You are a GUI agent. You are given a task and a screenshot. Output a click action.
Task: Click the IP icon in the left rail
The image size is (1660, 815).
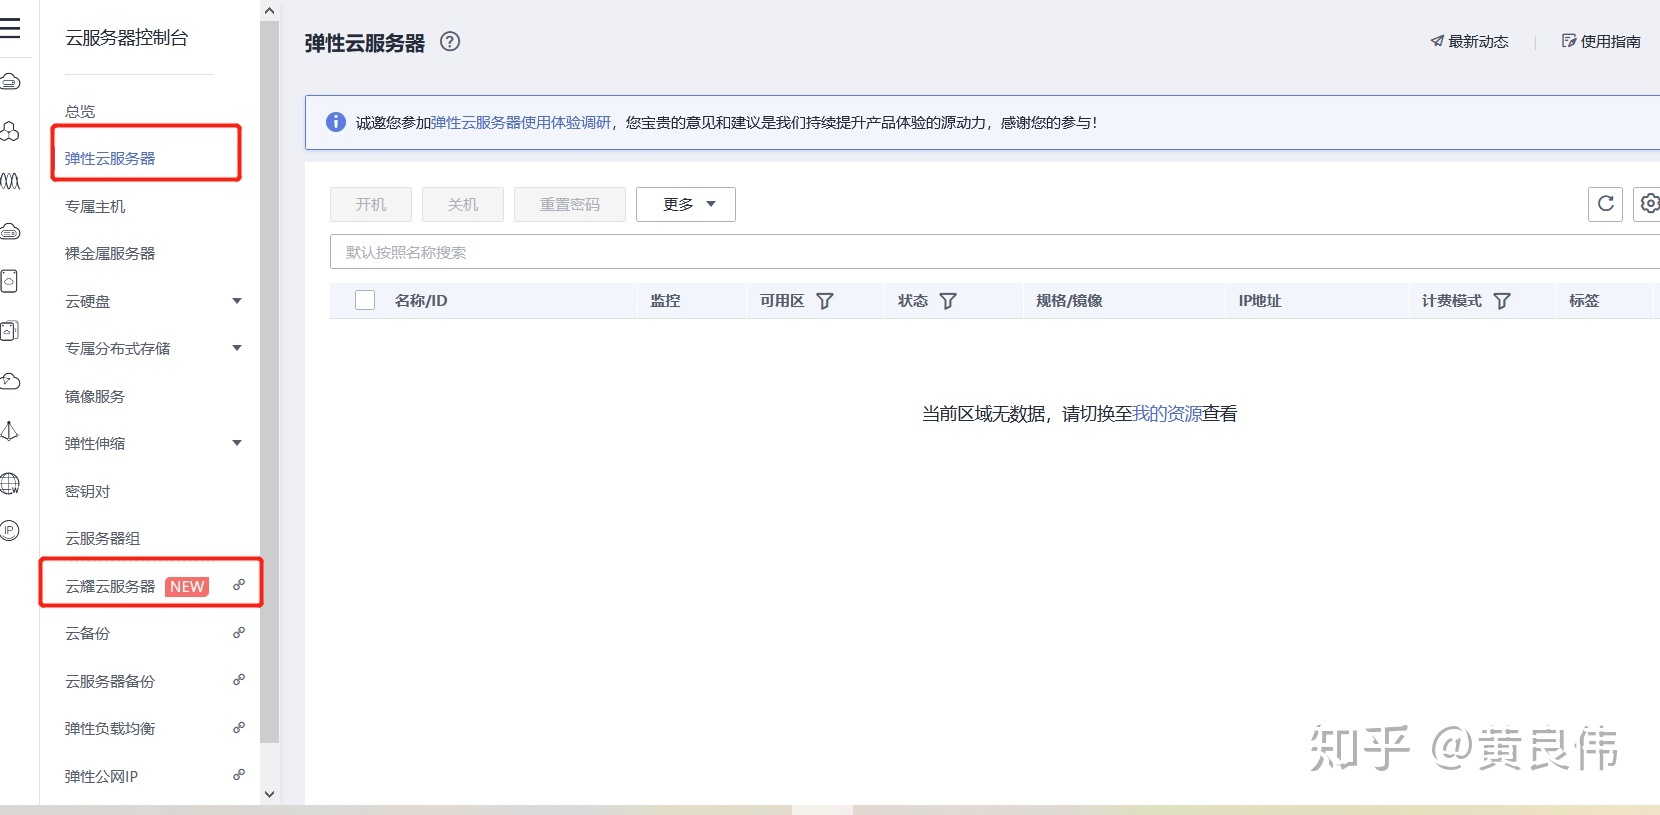(10, 531)
